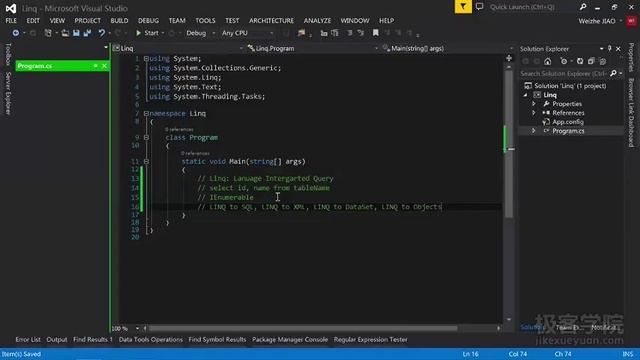
Task: Click the Navigate Backward toolbar icon
Action: tap(16, 33)
